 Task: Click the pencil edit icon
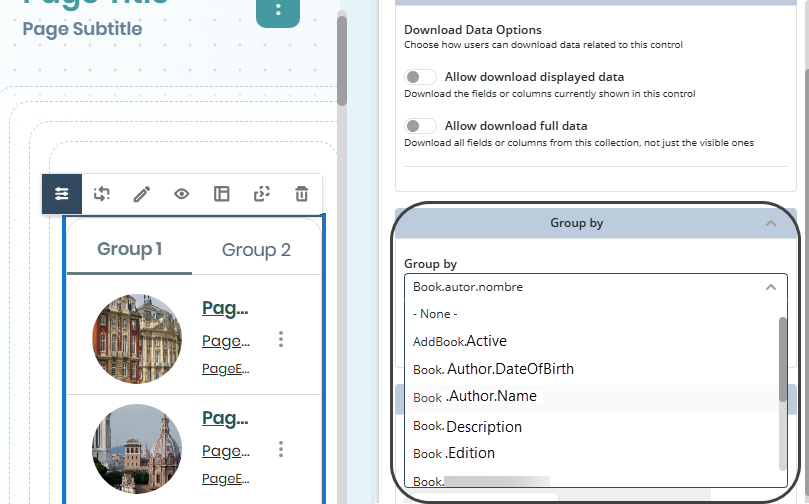pyautogui.click(x=142, y=194)
